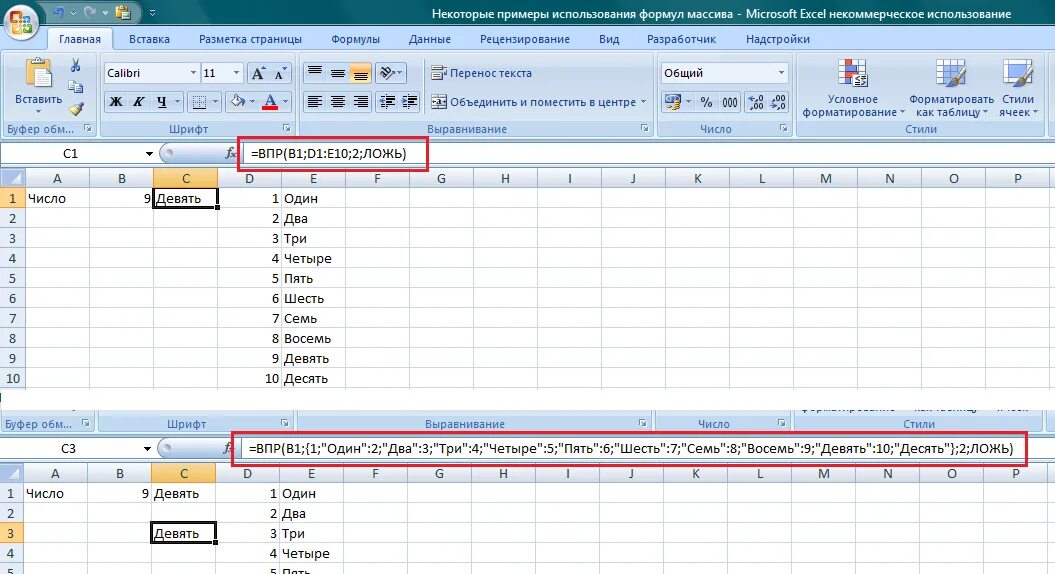Click the Decrease Decimal icon
Viewport: 1055px width, 574px height.
pyautogui.click(x=778, y=102)
